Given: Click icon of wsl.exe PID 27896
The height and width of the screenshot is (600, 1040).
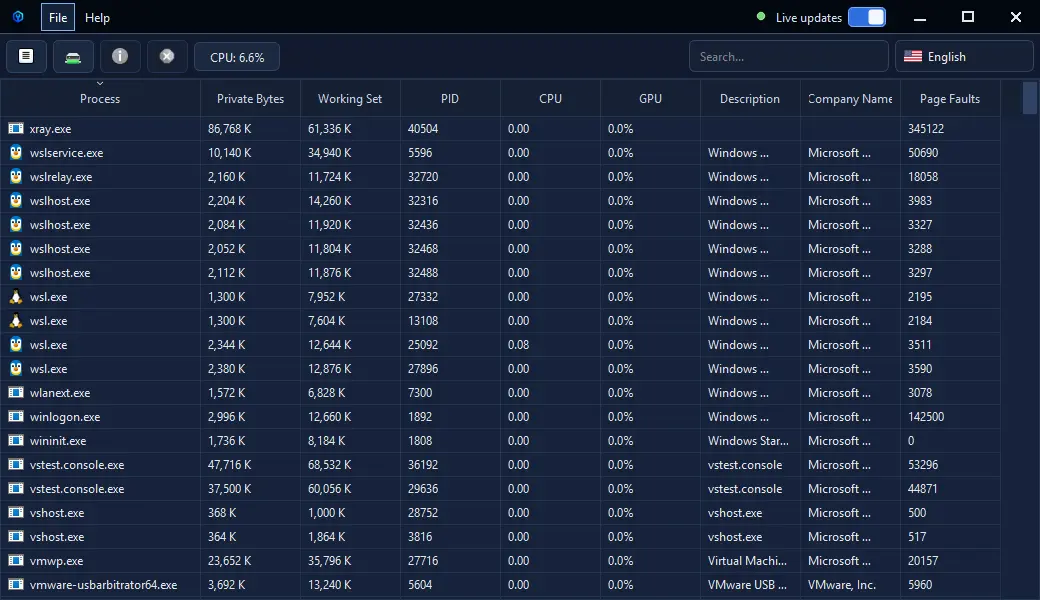Looking at the screenshot, I should pos(16,369).
